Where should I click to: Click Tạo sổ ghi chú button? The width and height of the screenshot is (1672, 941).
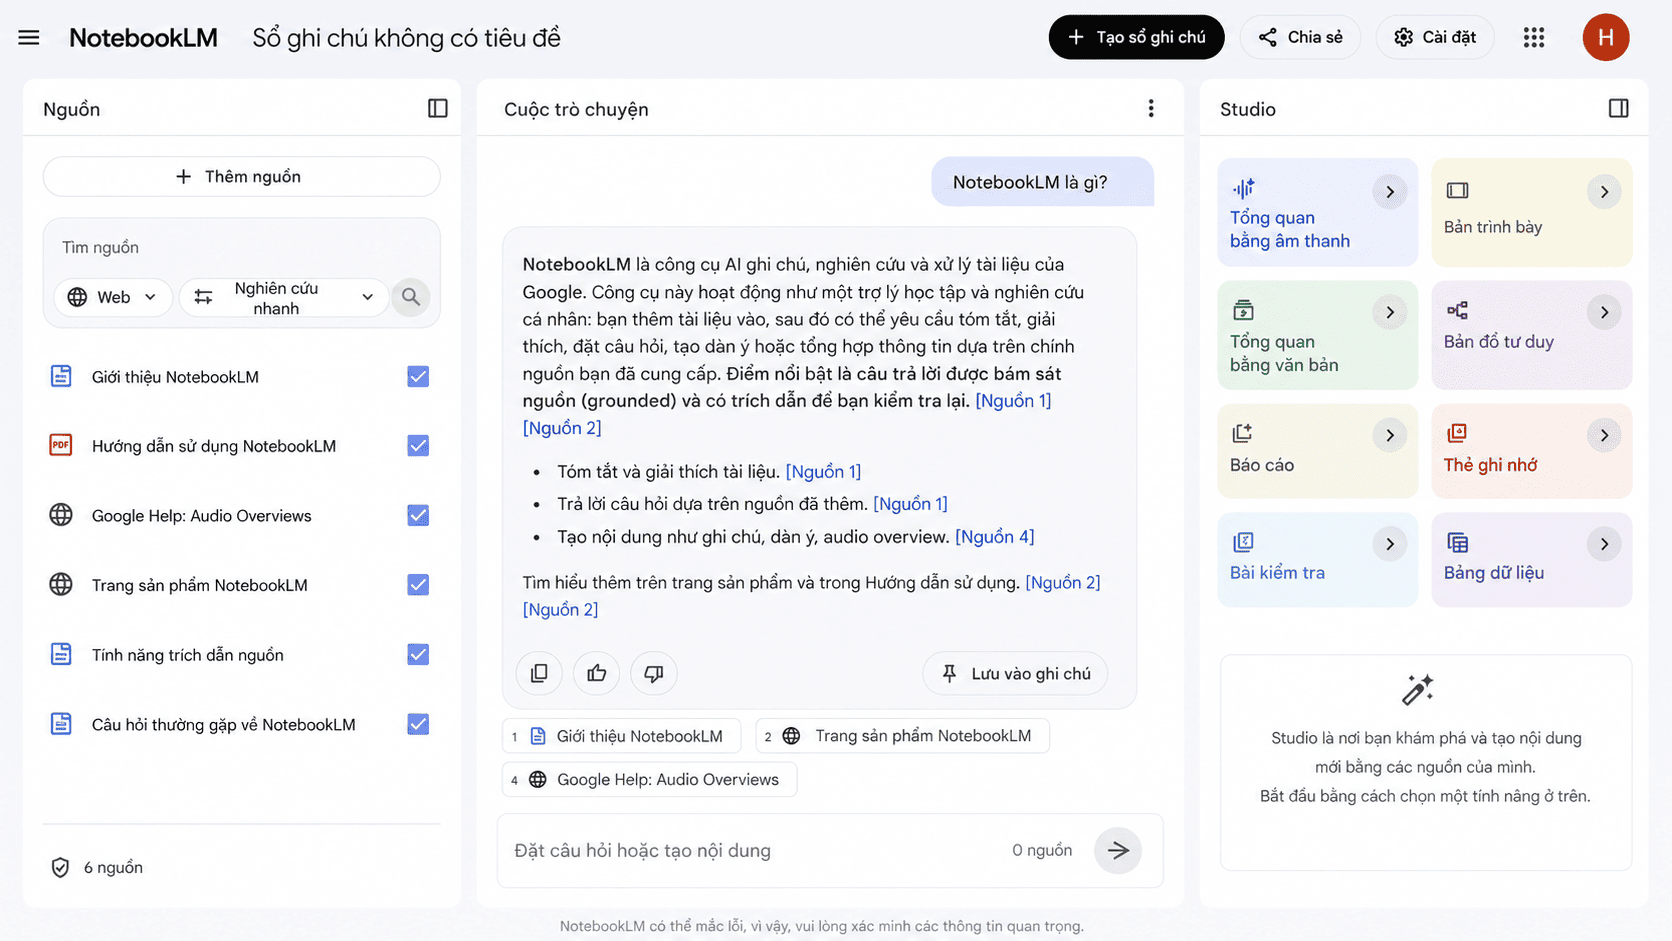1136,37
